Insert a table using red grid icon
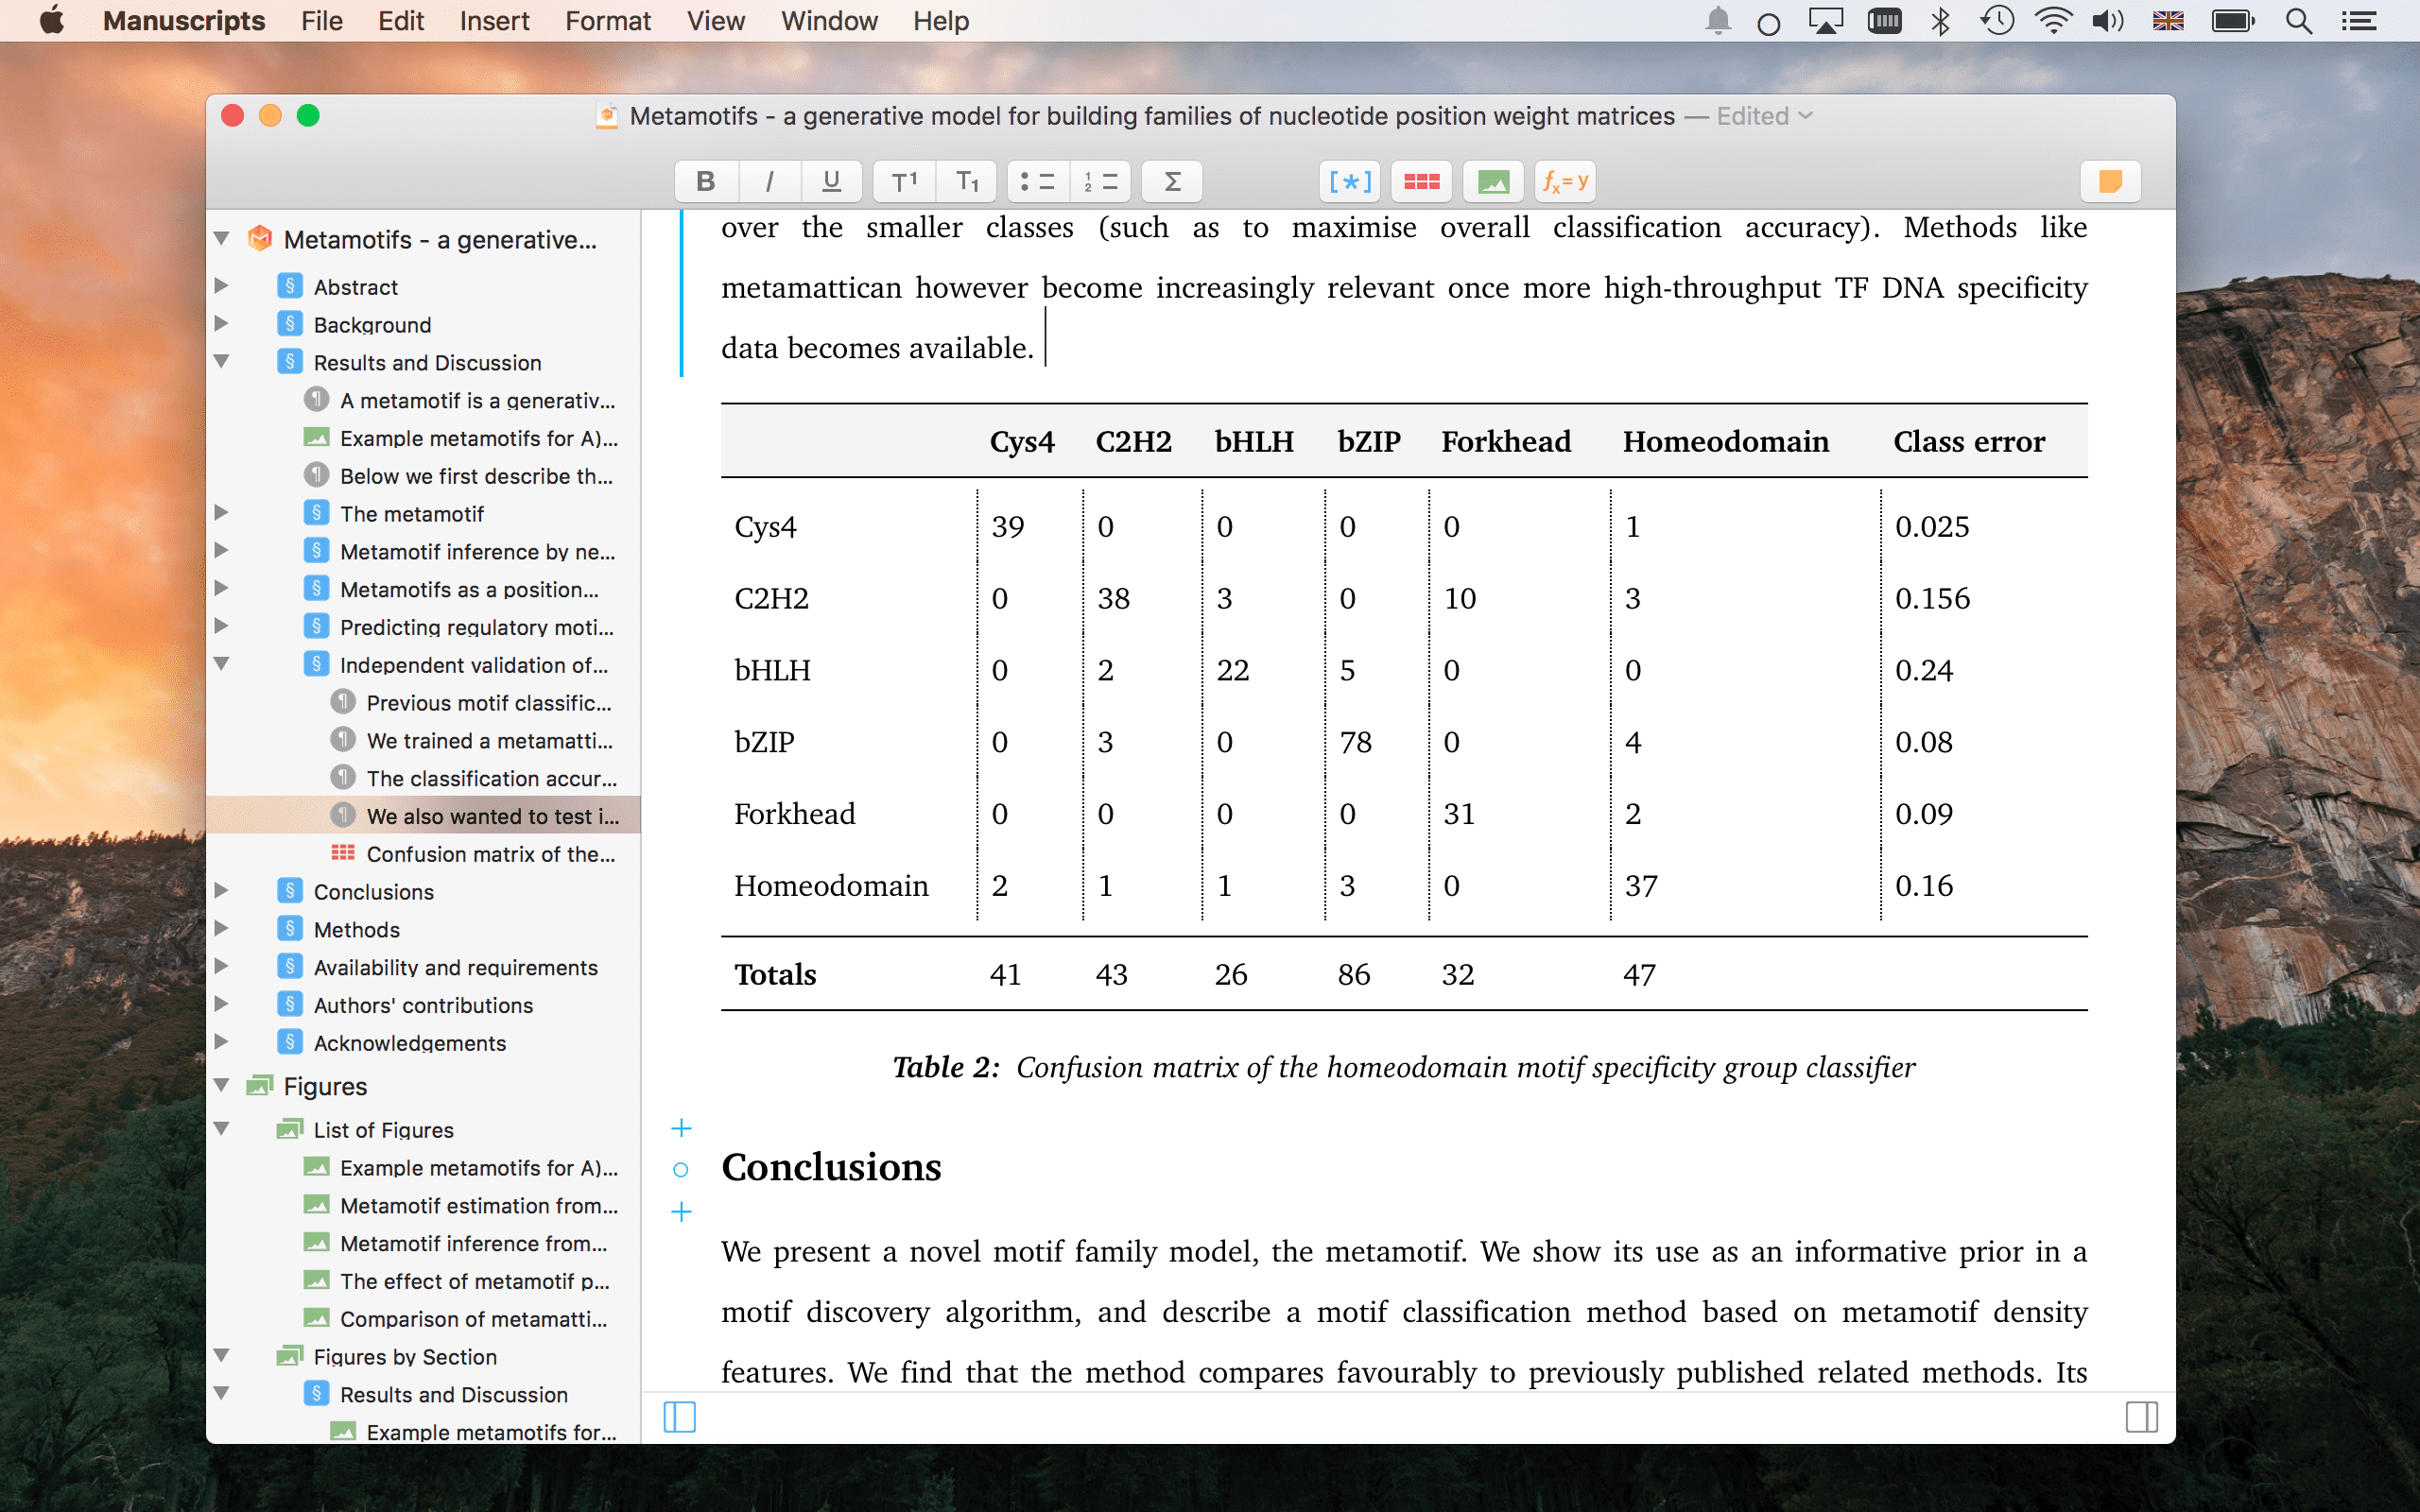The image size is (2420, 1512). 1421,181
